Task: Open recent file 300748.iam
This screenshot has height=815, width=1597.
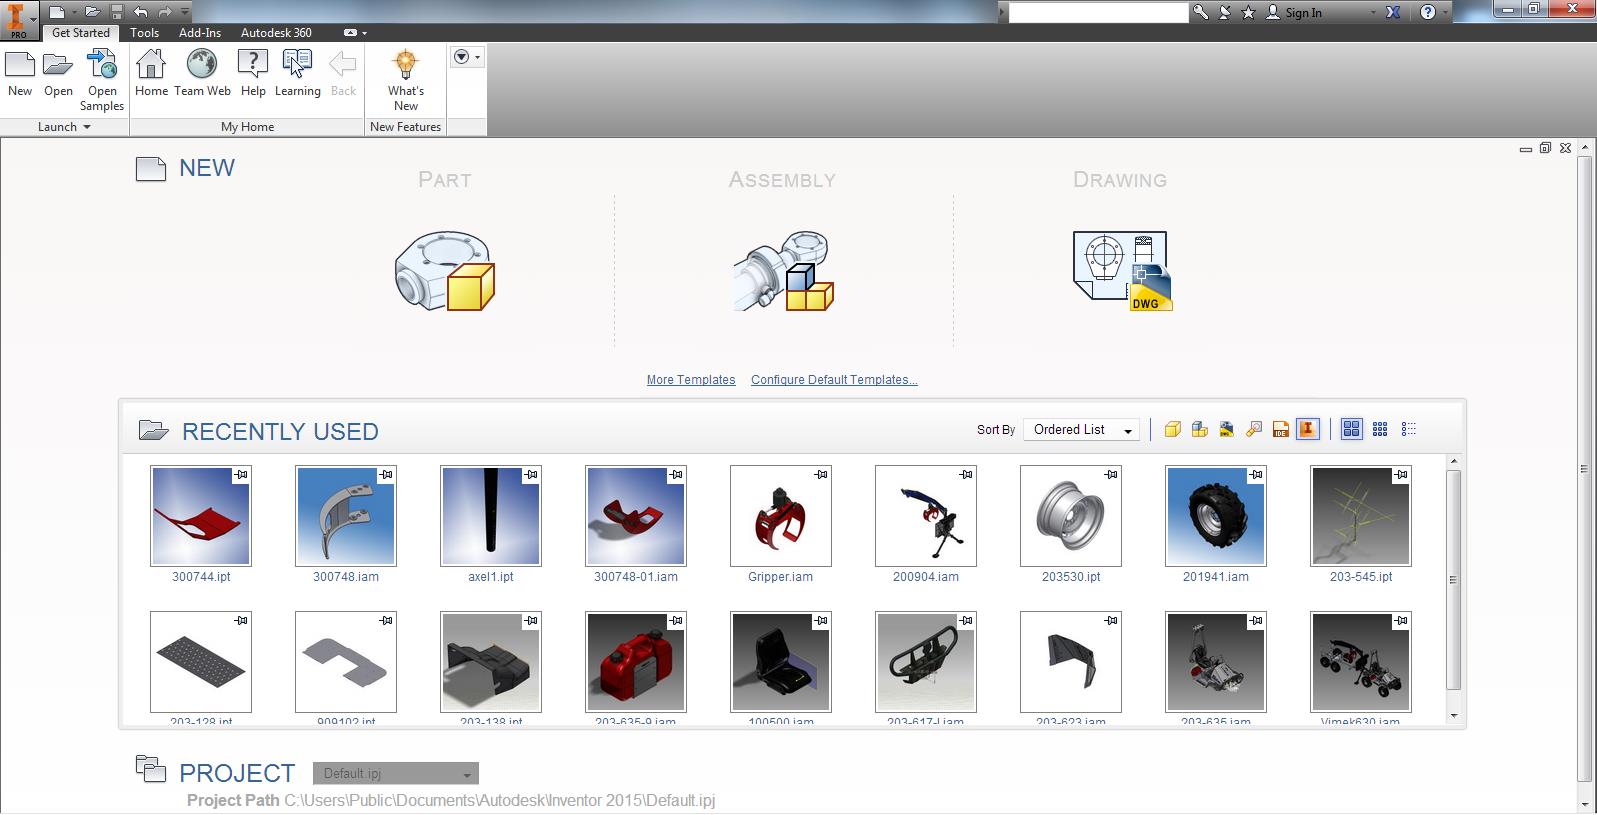Action: click(346, 516)
